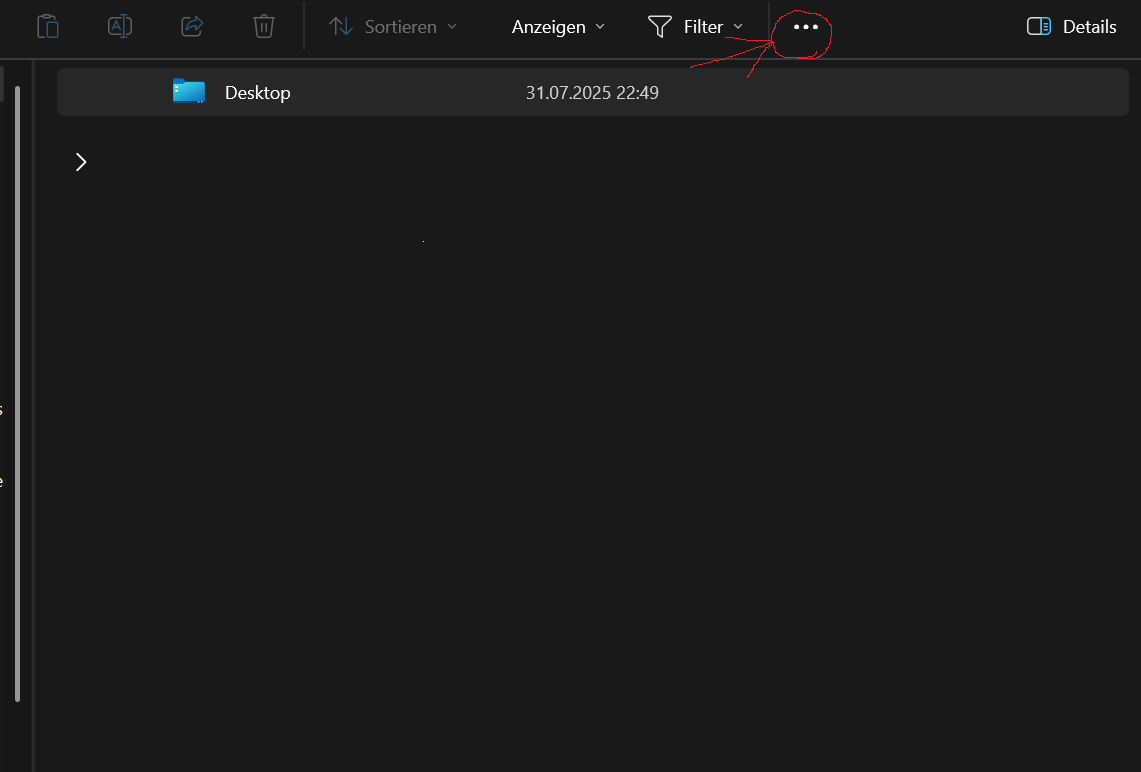Select the Desktop folder row
This screenshot has width=1141, height=772.
pos(592,92)
